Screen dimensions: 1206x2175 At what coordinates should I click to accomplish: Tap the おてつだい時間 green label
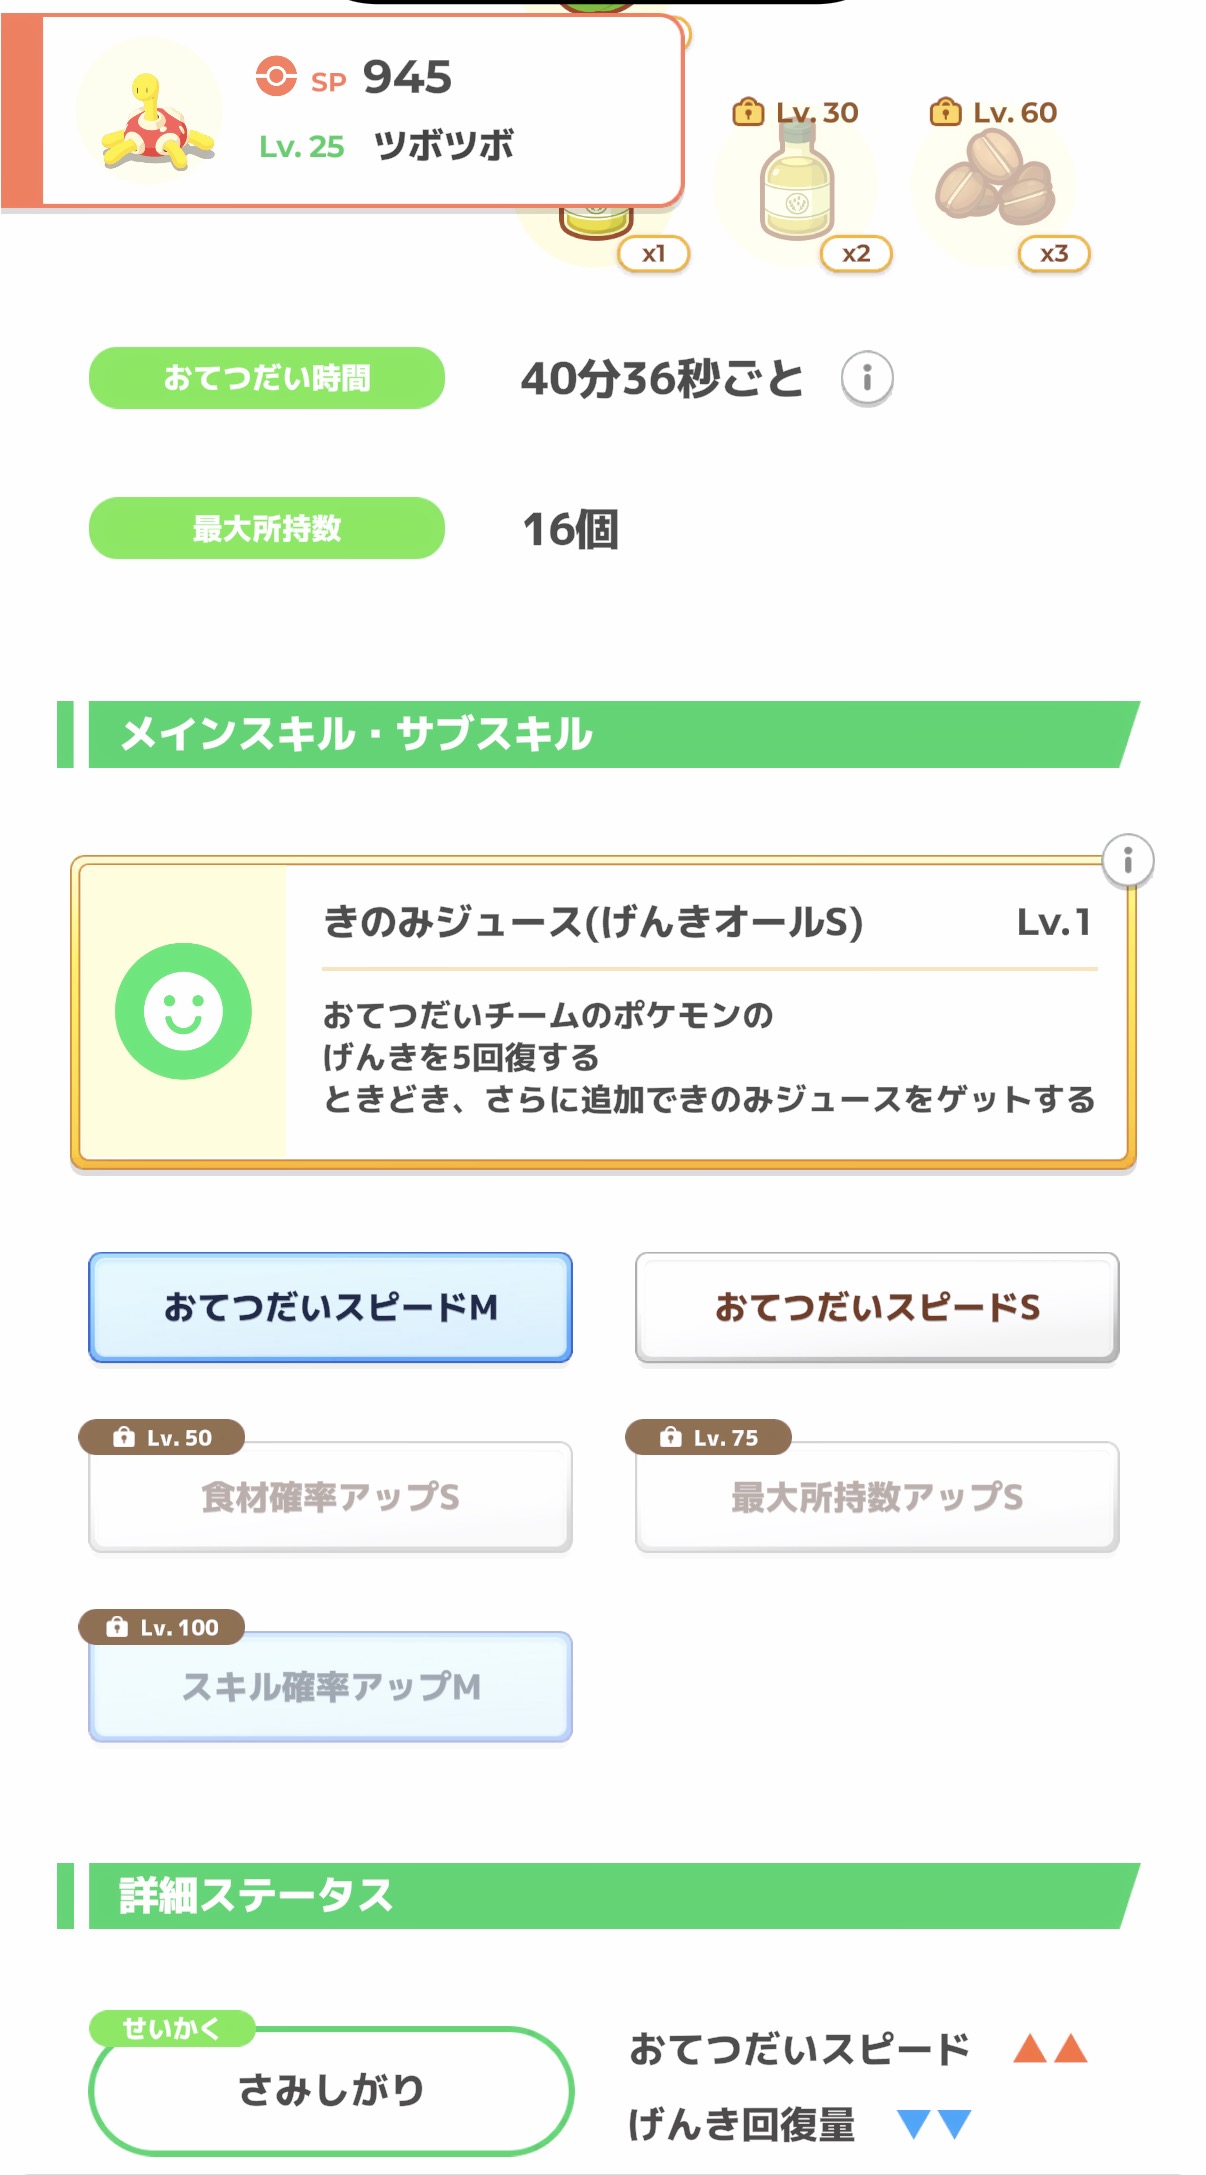point(266,378)
